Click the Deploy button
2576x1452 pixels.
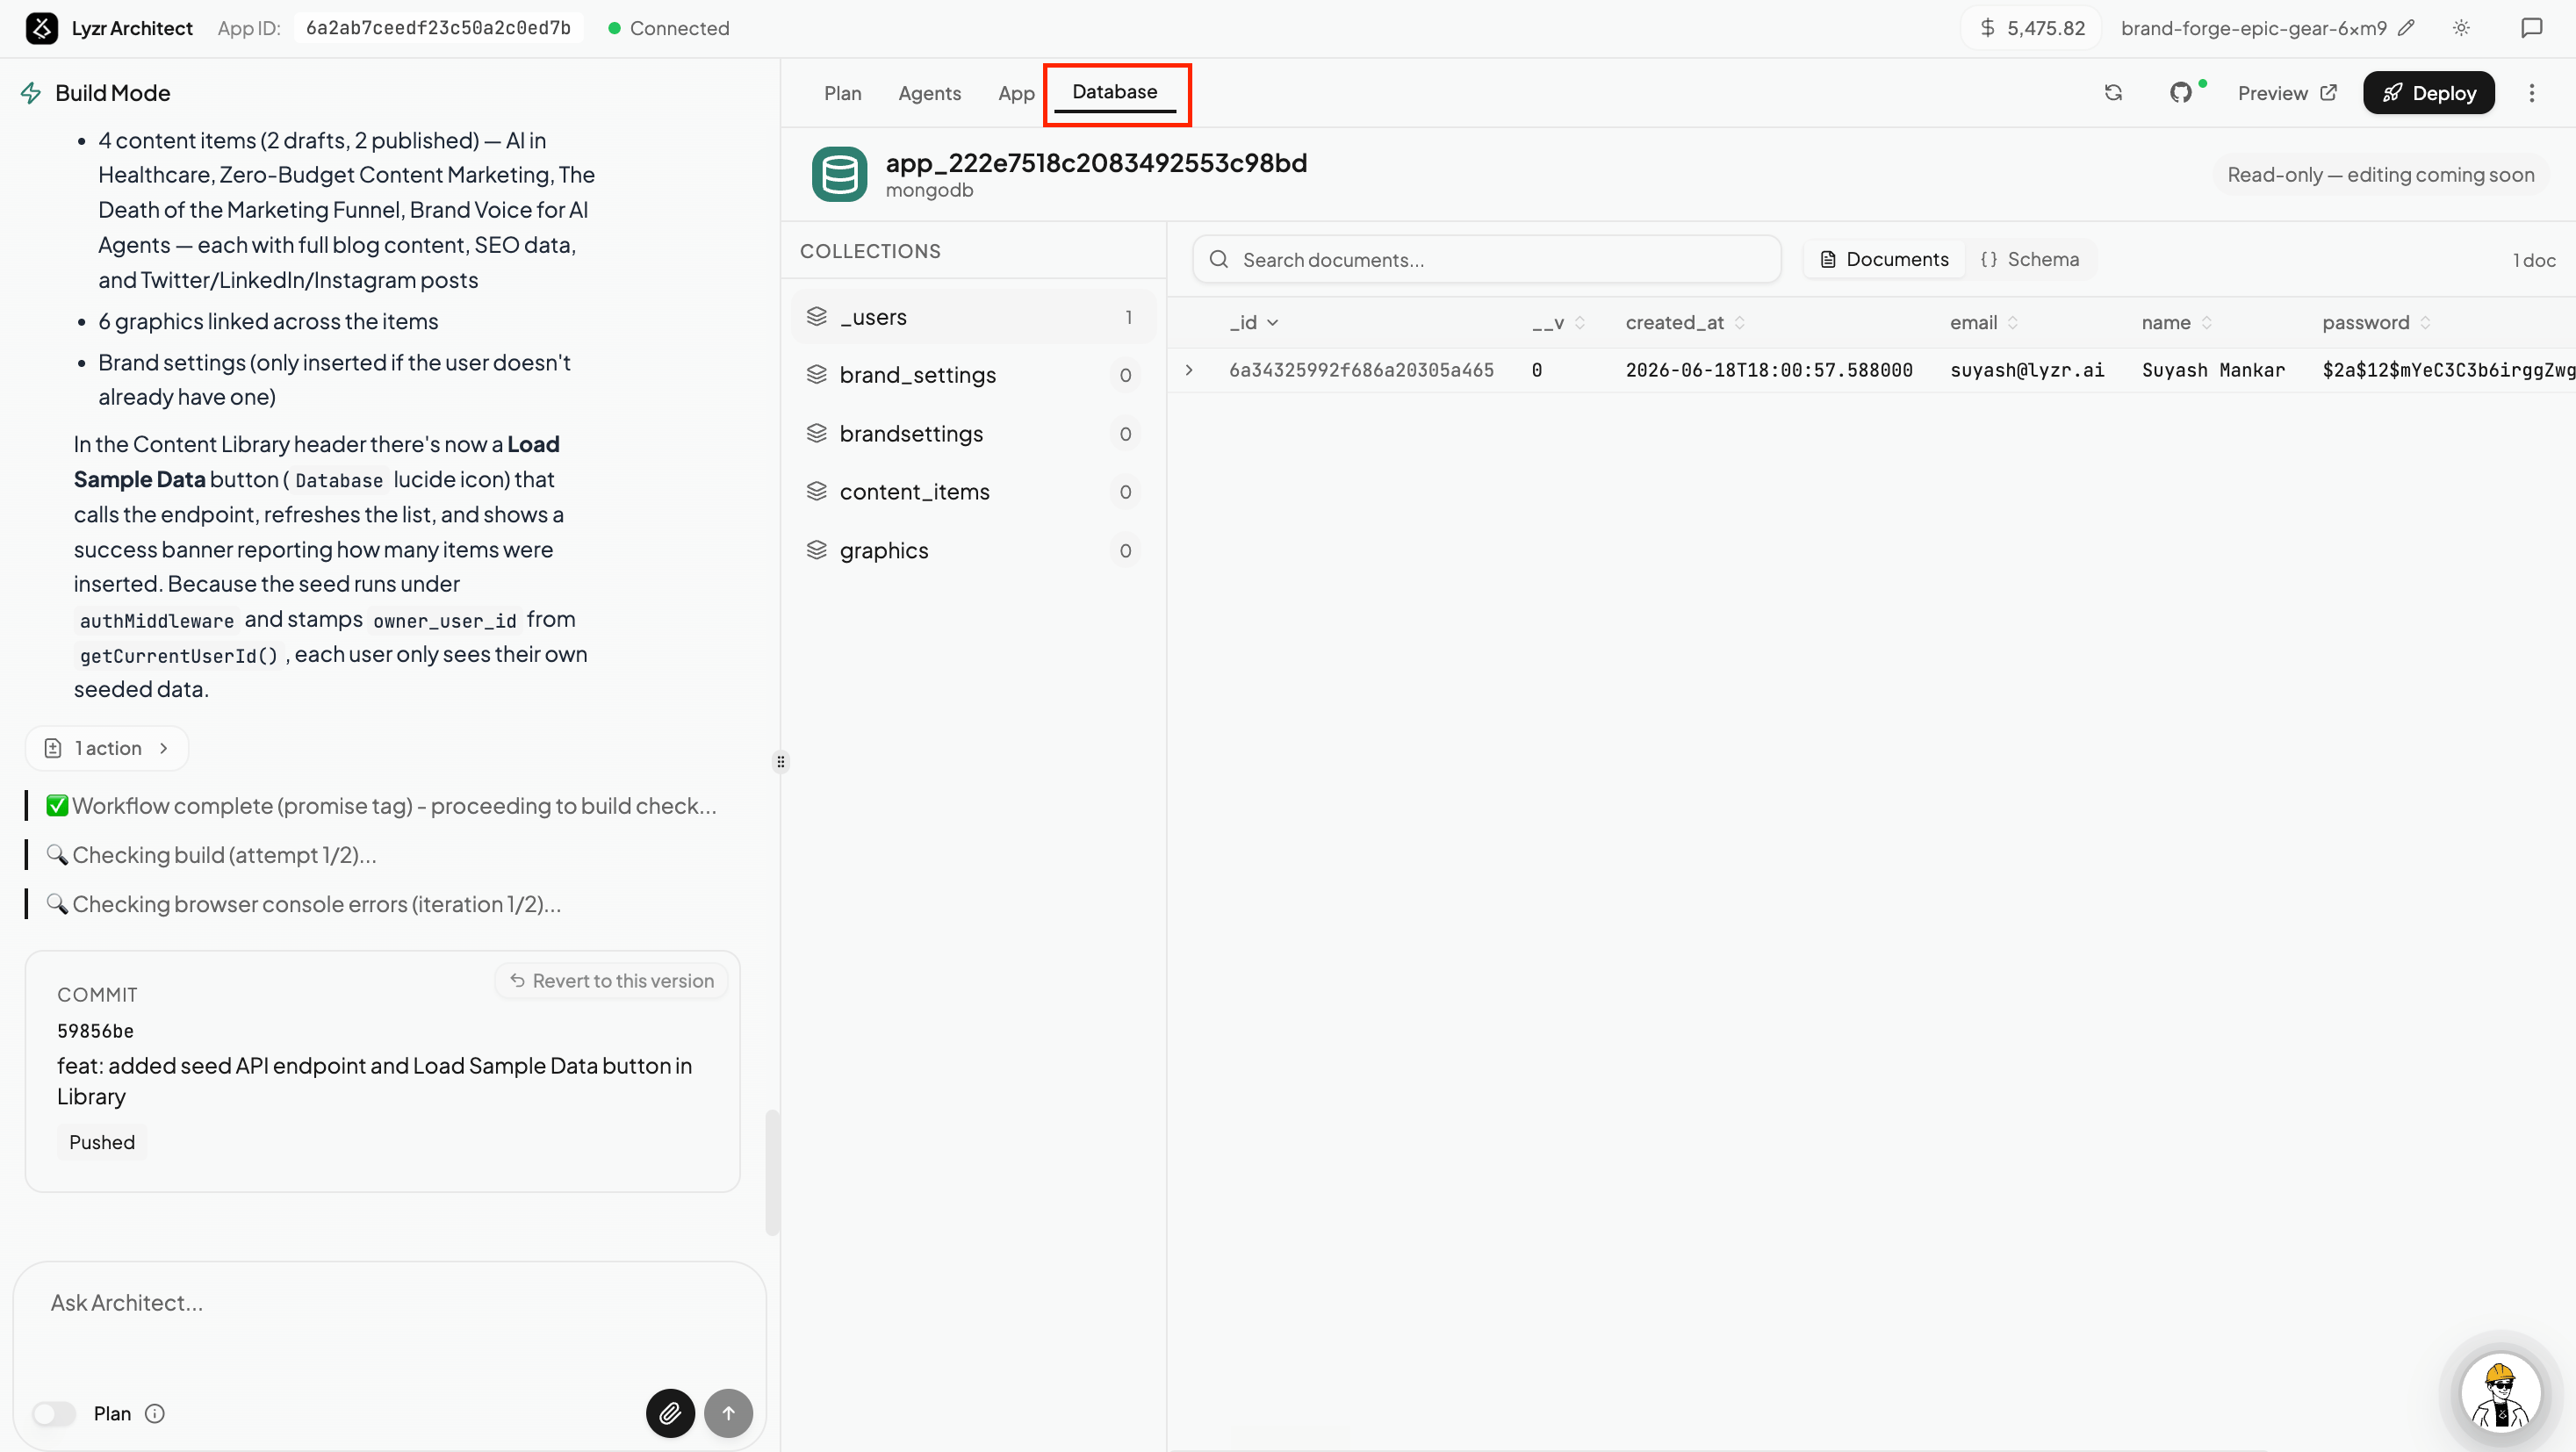[x=2428, y=93]
